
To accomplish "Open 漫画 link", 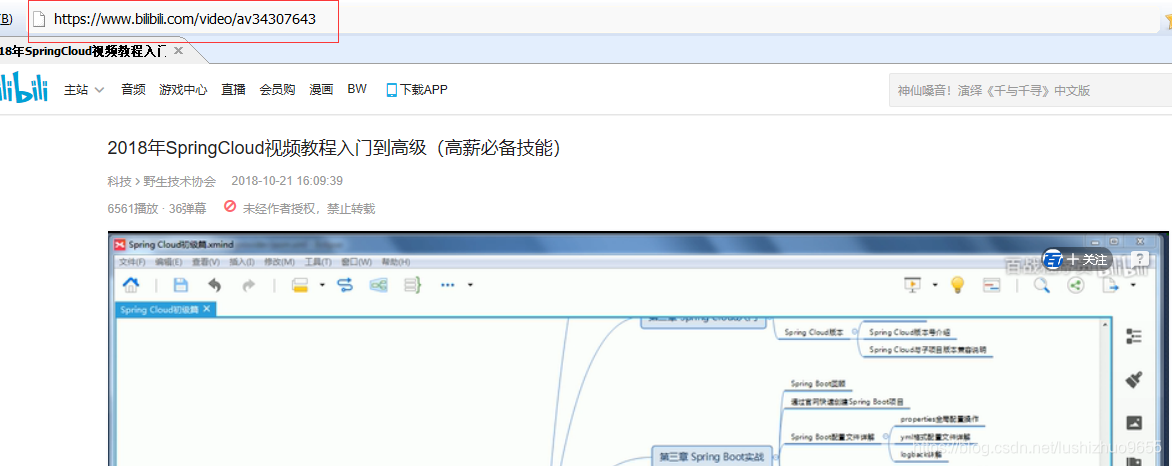I will click(x=321, y=90).
